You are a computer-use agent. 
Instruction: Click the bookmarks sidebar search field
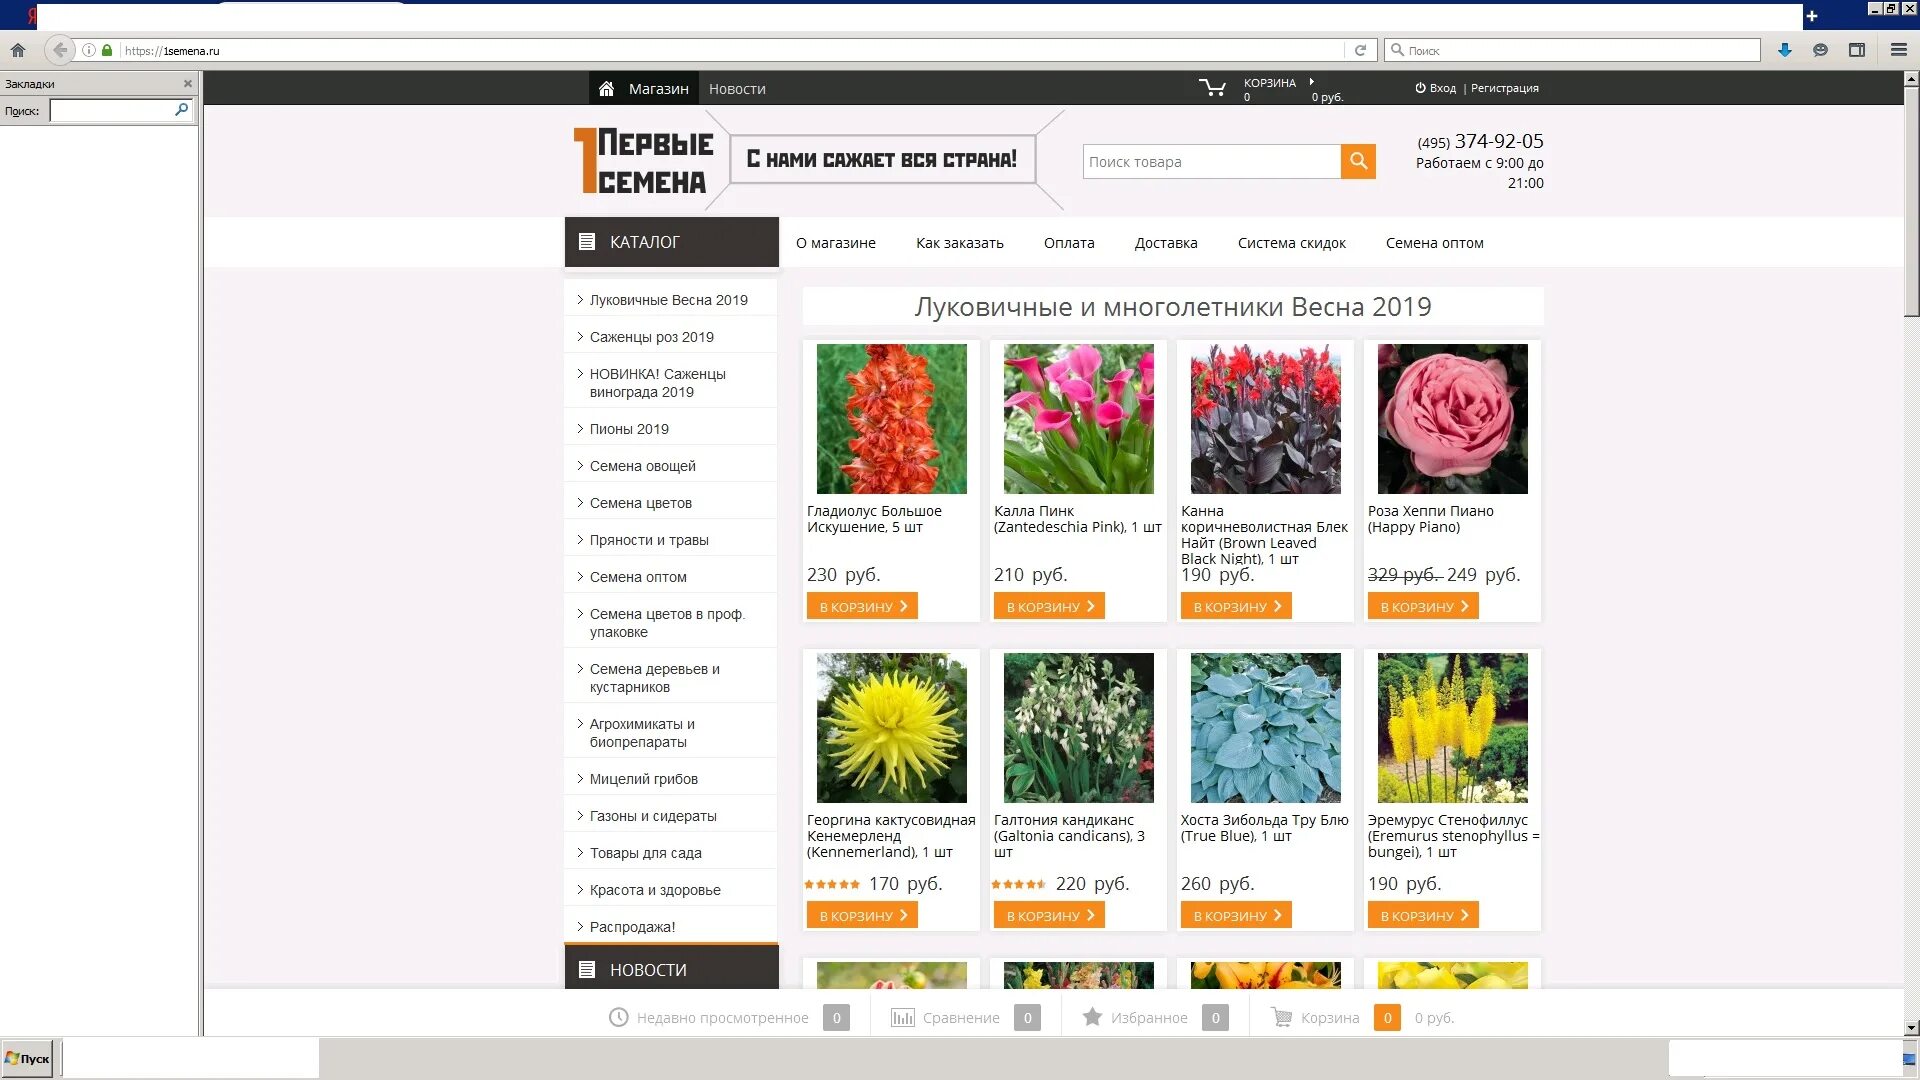pyautogui.click(x=112, y=110)
